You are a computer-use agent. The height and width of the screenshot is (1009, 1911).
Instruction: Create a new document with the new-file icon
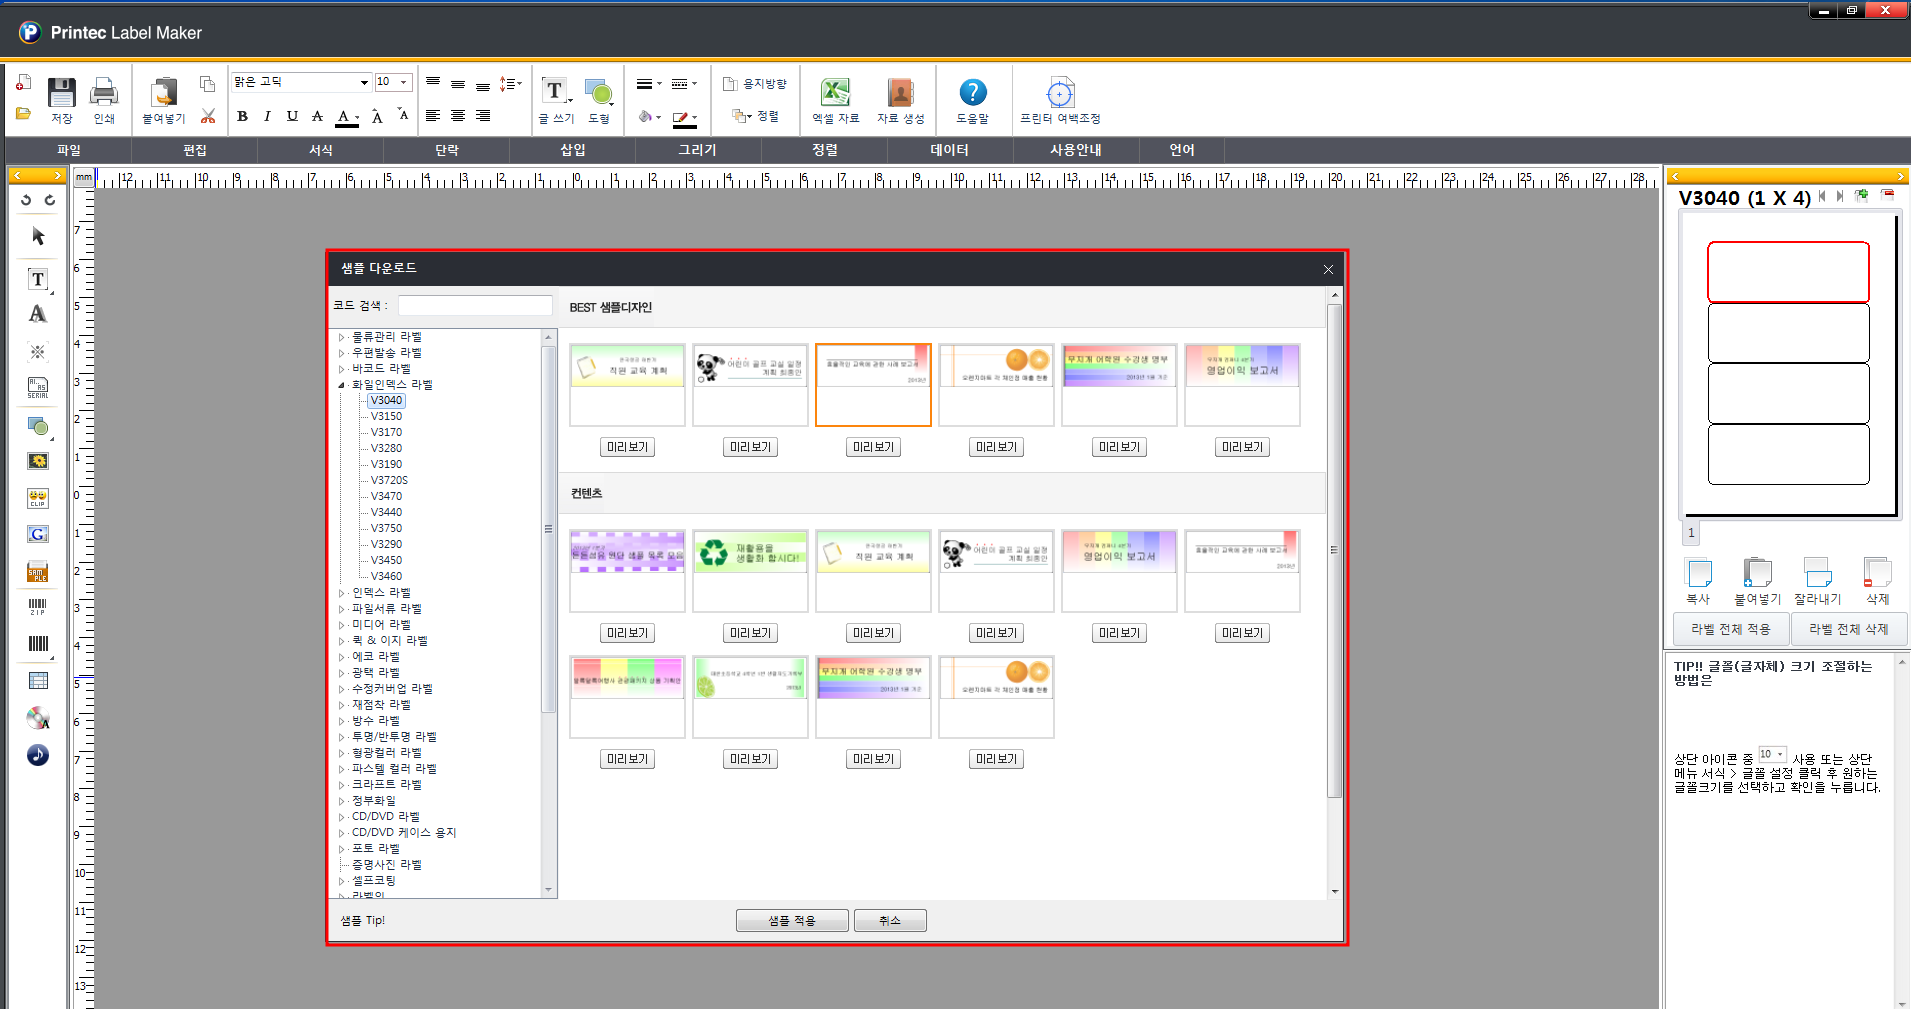23,83
